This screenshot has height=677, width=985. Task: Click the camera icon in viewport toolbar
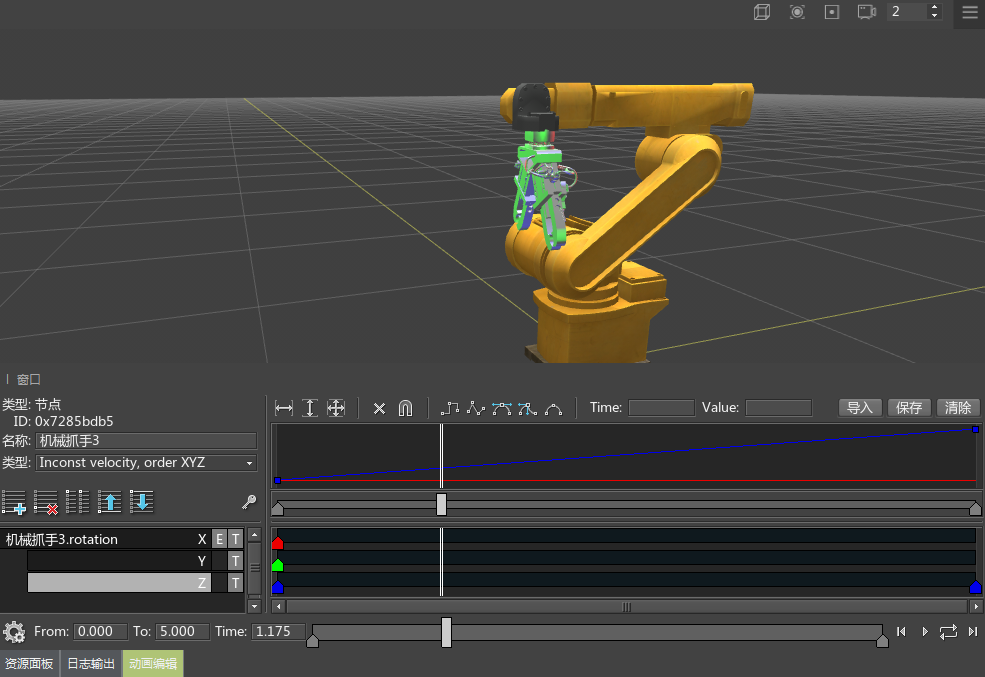866,12
